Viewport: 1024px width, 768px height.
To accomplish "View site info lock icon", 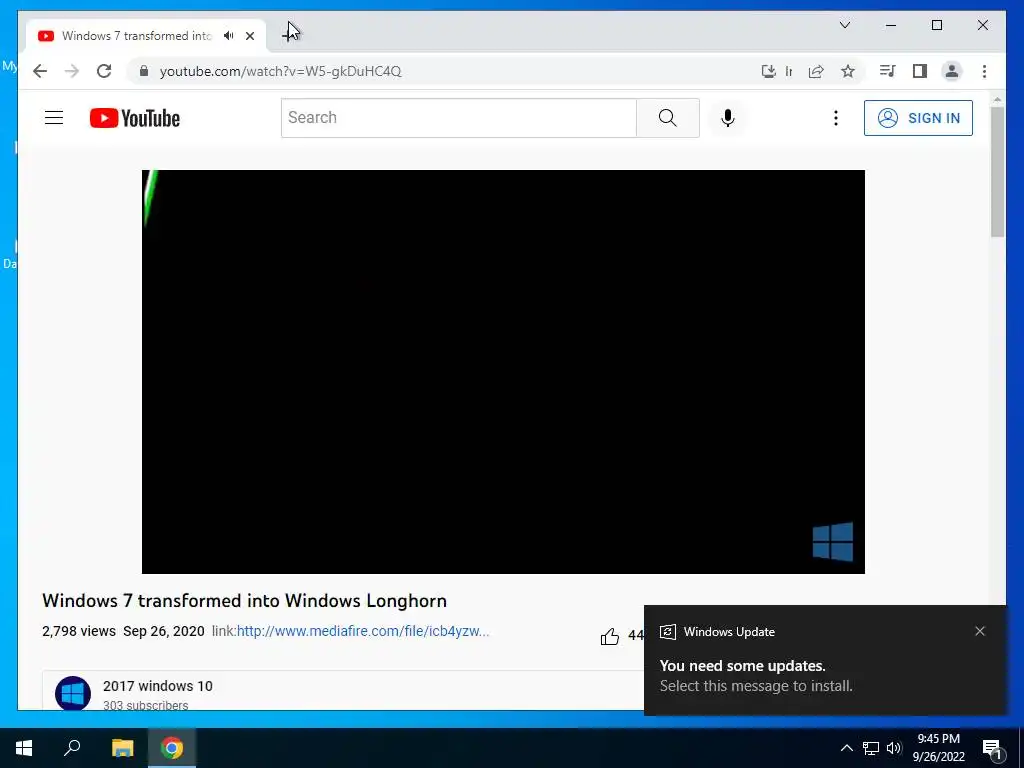I will (x=144, y=71).
